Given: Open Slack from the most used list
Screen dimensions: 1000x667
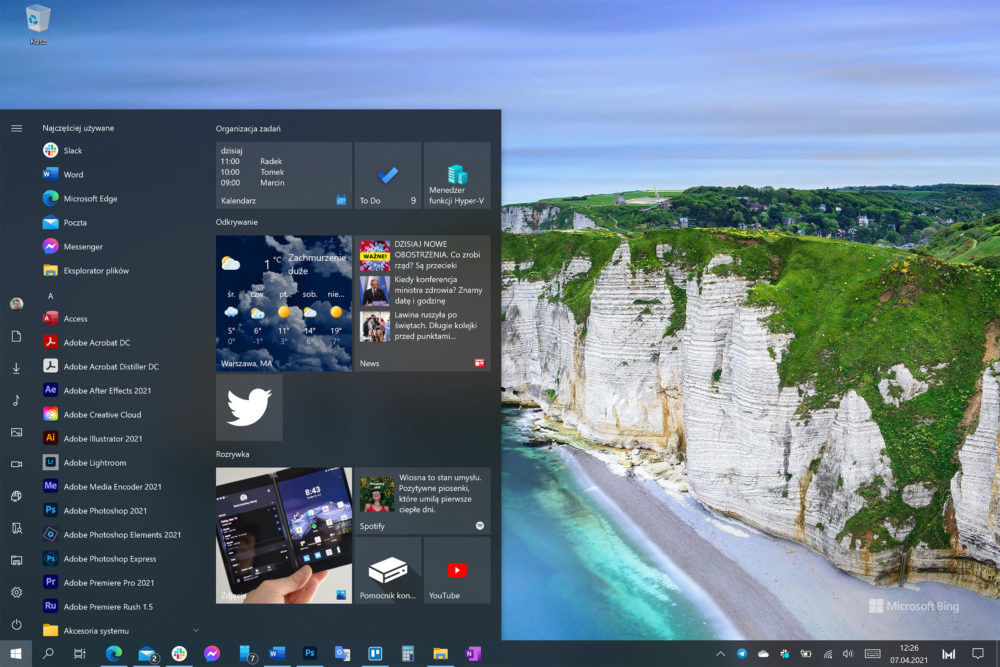Looking at the screenshot, I should 72,150.
